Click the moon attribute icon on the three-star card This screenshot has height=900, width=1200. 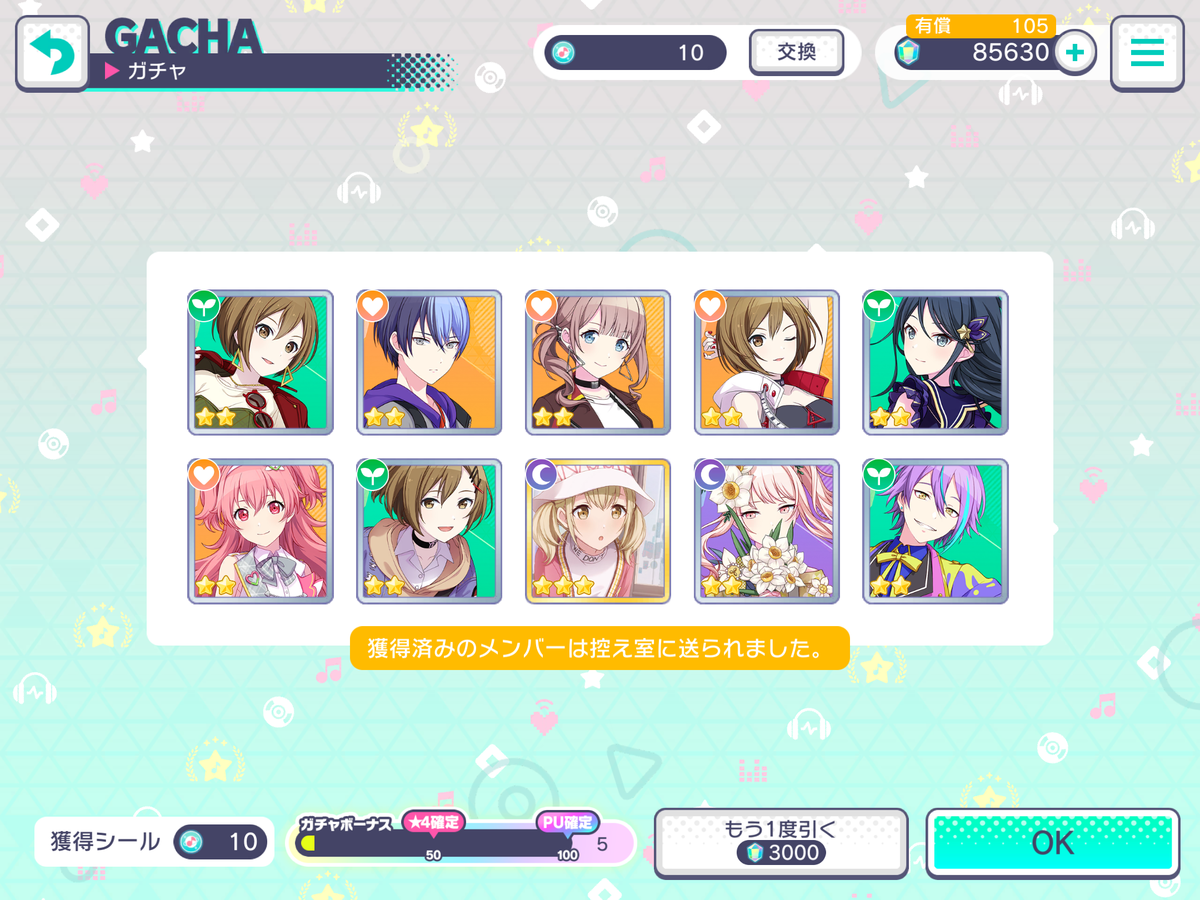[x=541, y=475]
